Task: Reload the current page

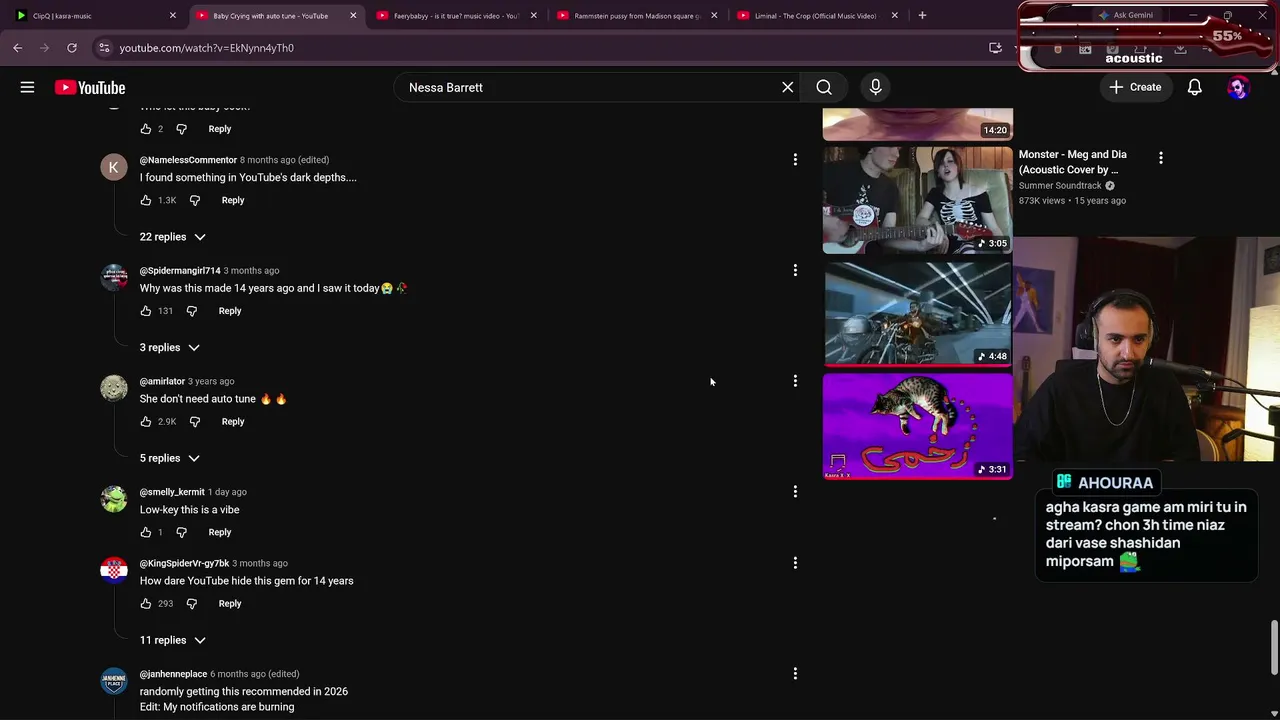Action: point(72,48)
